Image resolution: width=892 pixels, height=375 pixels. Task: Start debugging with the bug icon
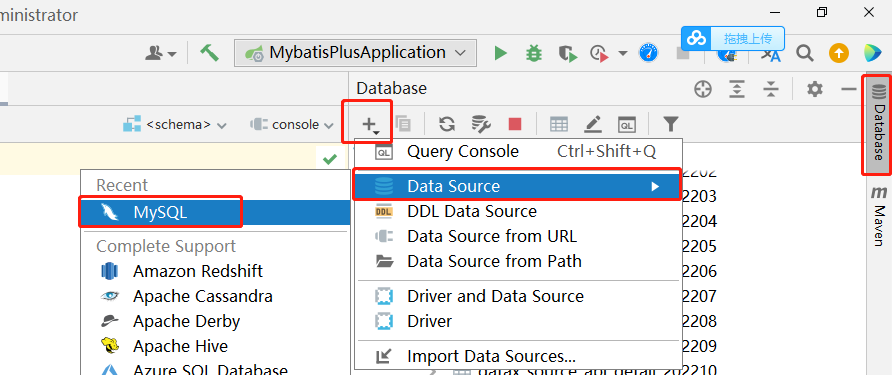click(534, 53)
